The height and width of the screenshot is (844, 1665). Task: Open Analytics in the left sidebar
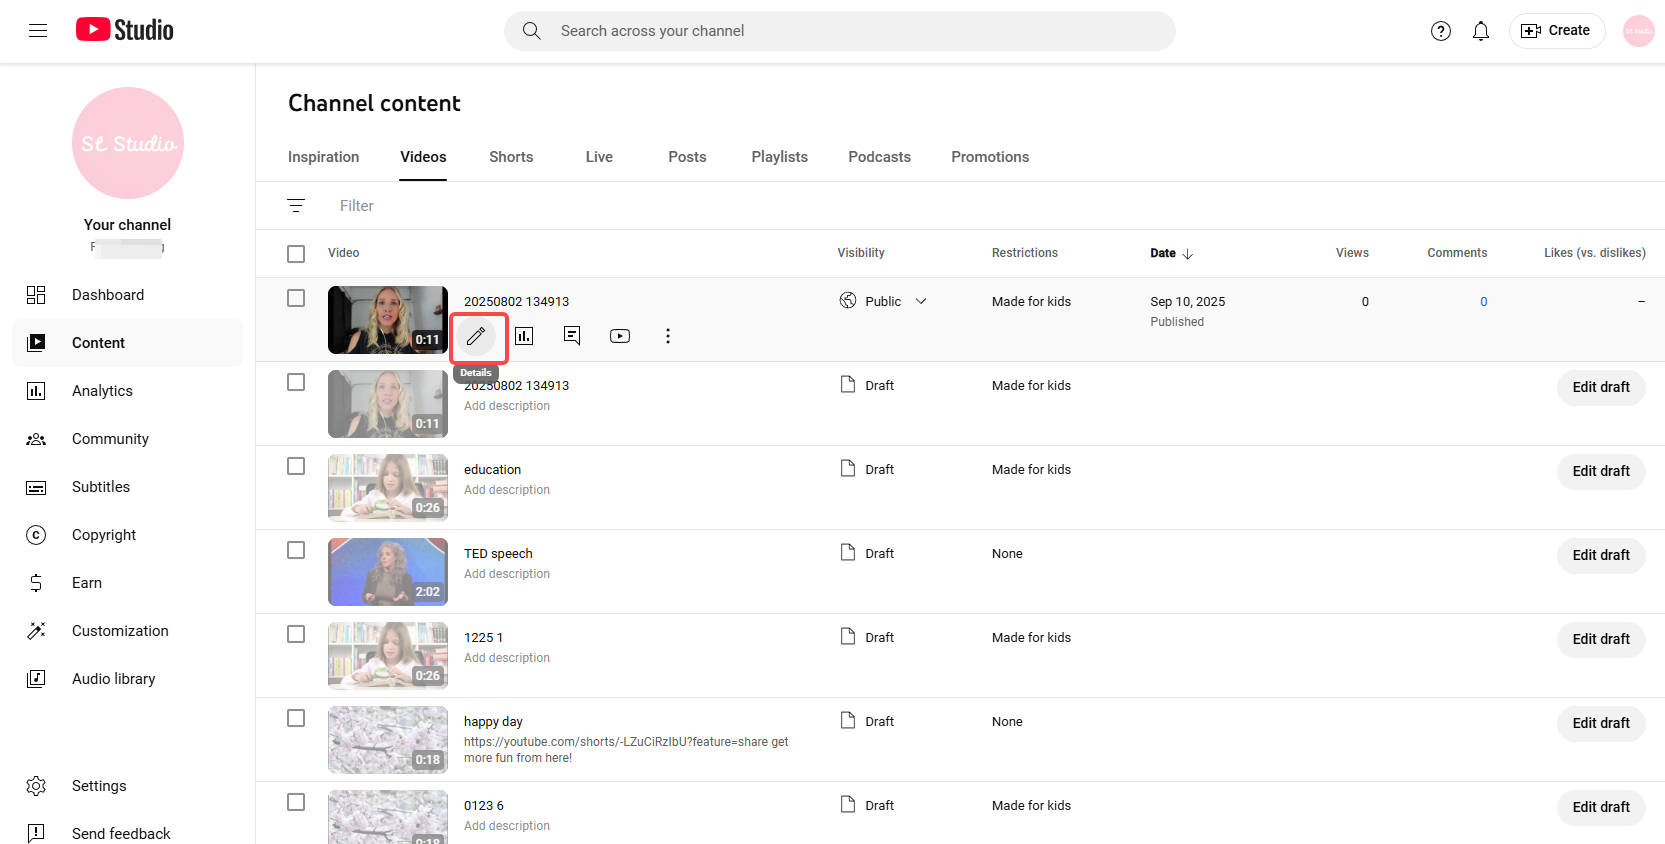point(102,391)
